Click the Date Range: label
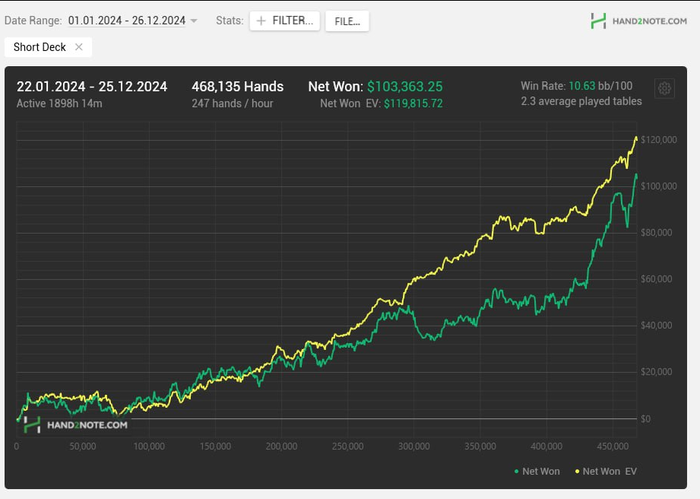Screen dimensions: 700x499 click(x=33, y=21)
